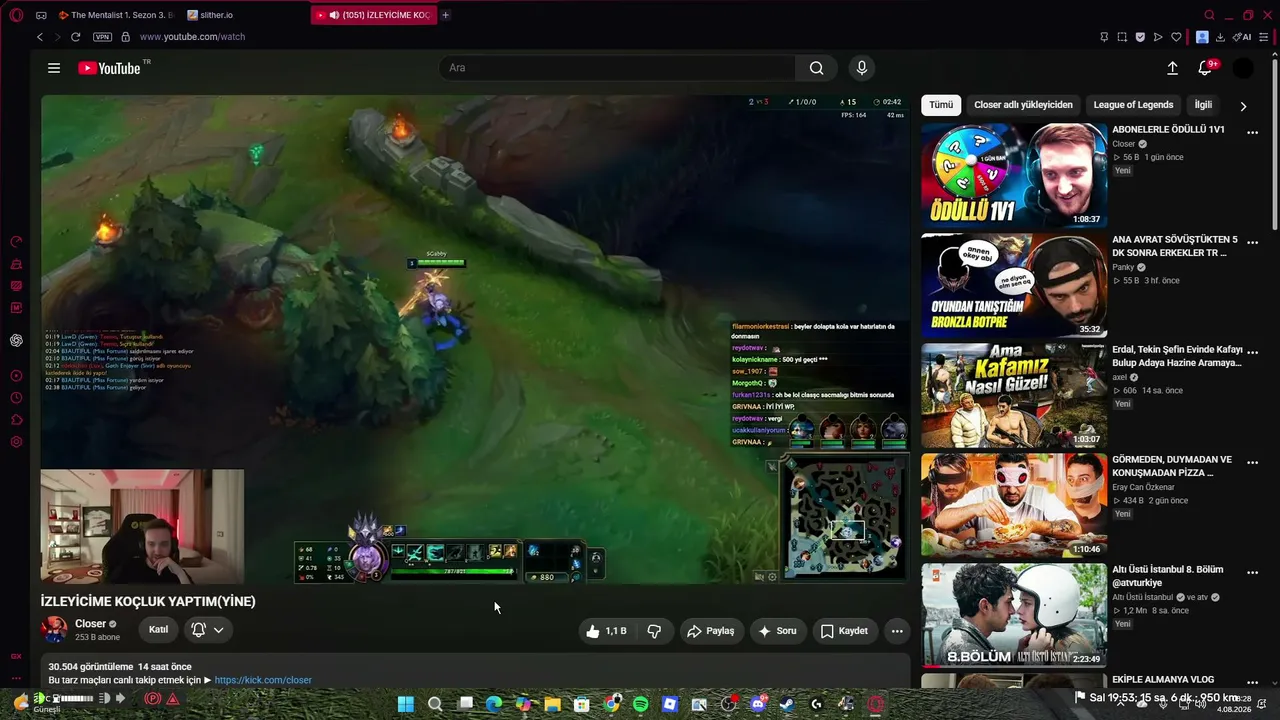The height and width of the screenshot is (720, 1280).
Task: Click the Katıl join button
Action: (x=158, y=630)
